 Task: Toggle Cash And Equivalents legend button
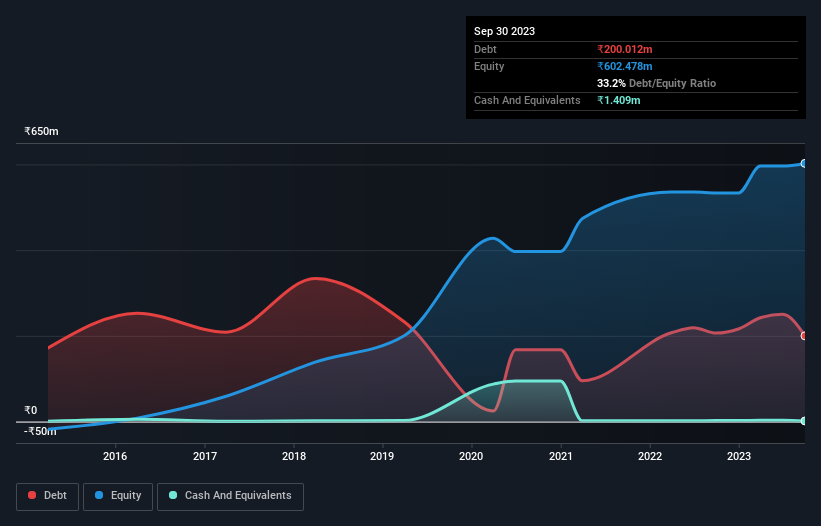point(230,496)
